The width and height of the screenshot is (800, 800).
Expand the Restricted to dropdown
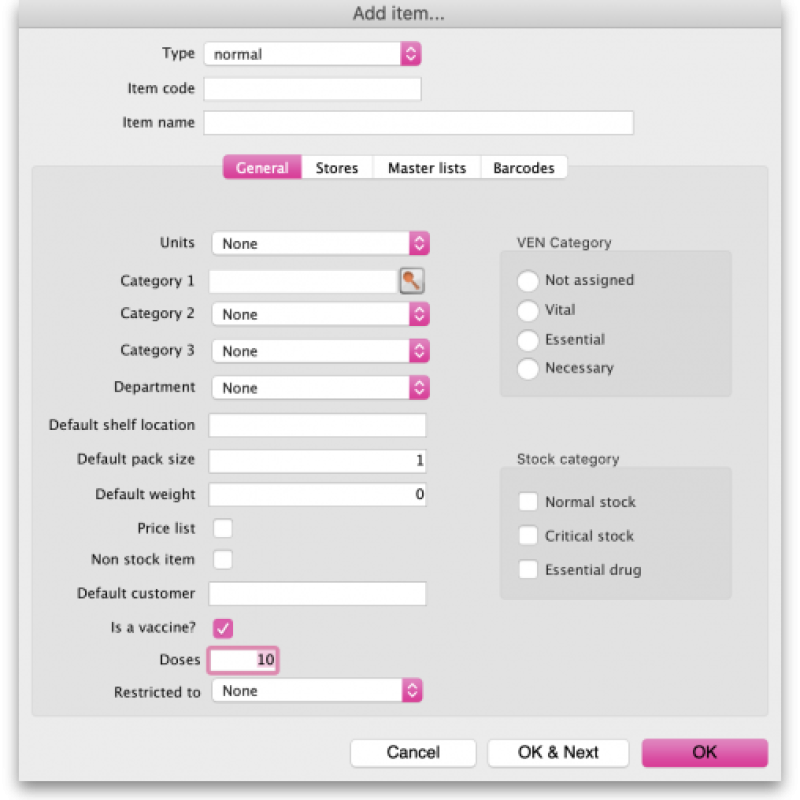(317, 691)
